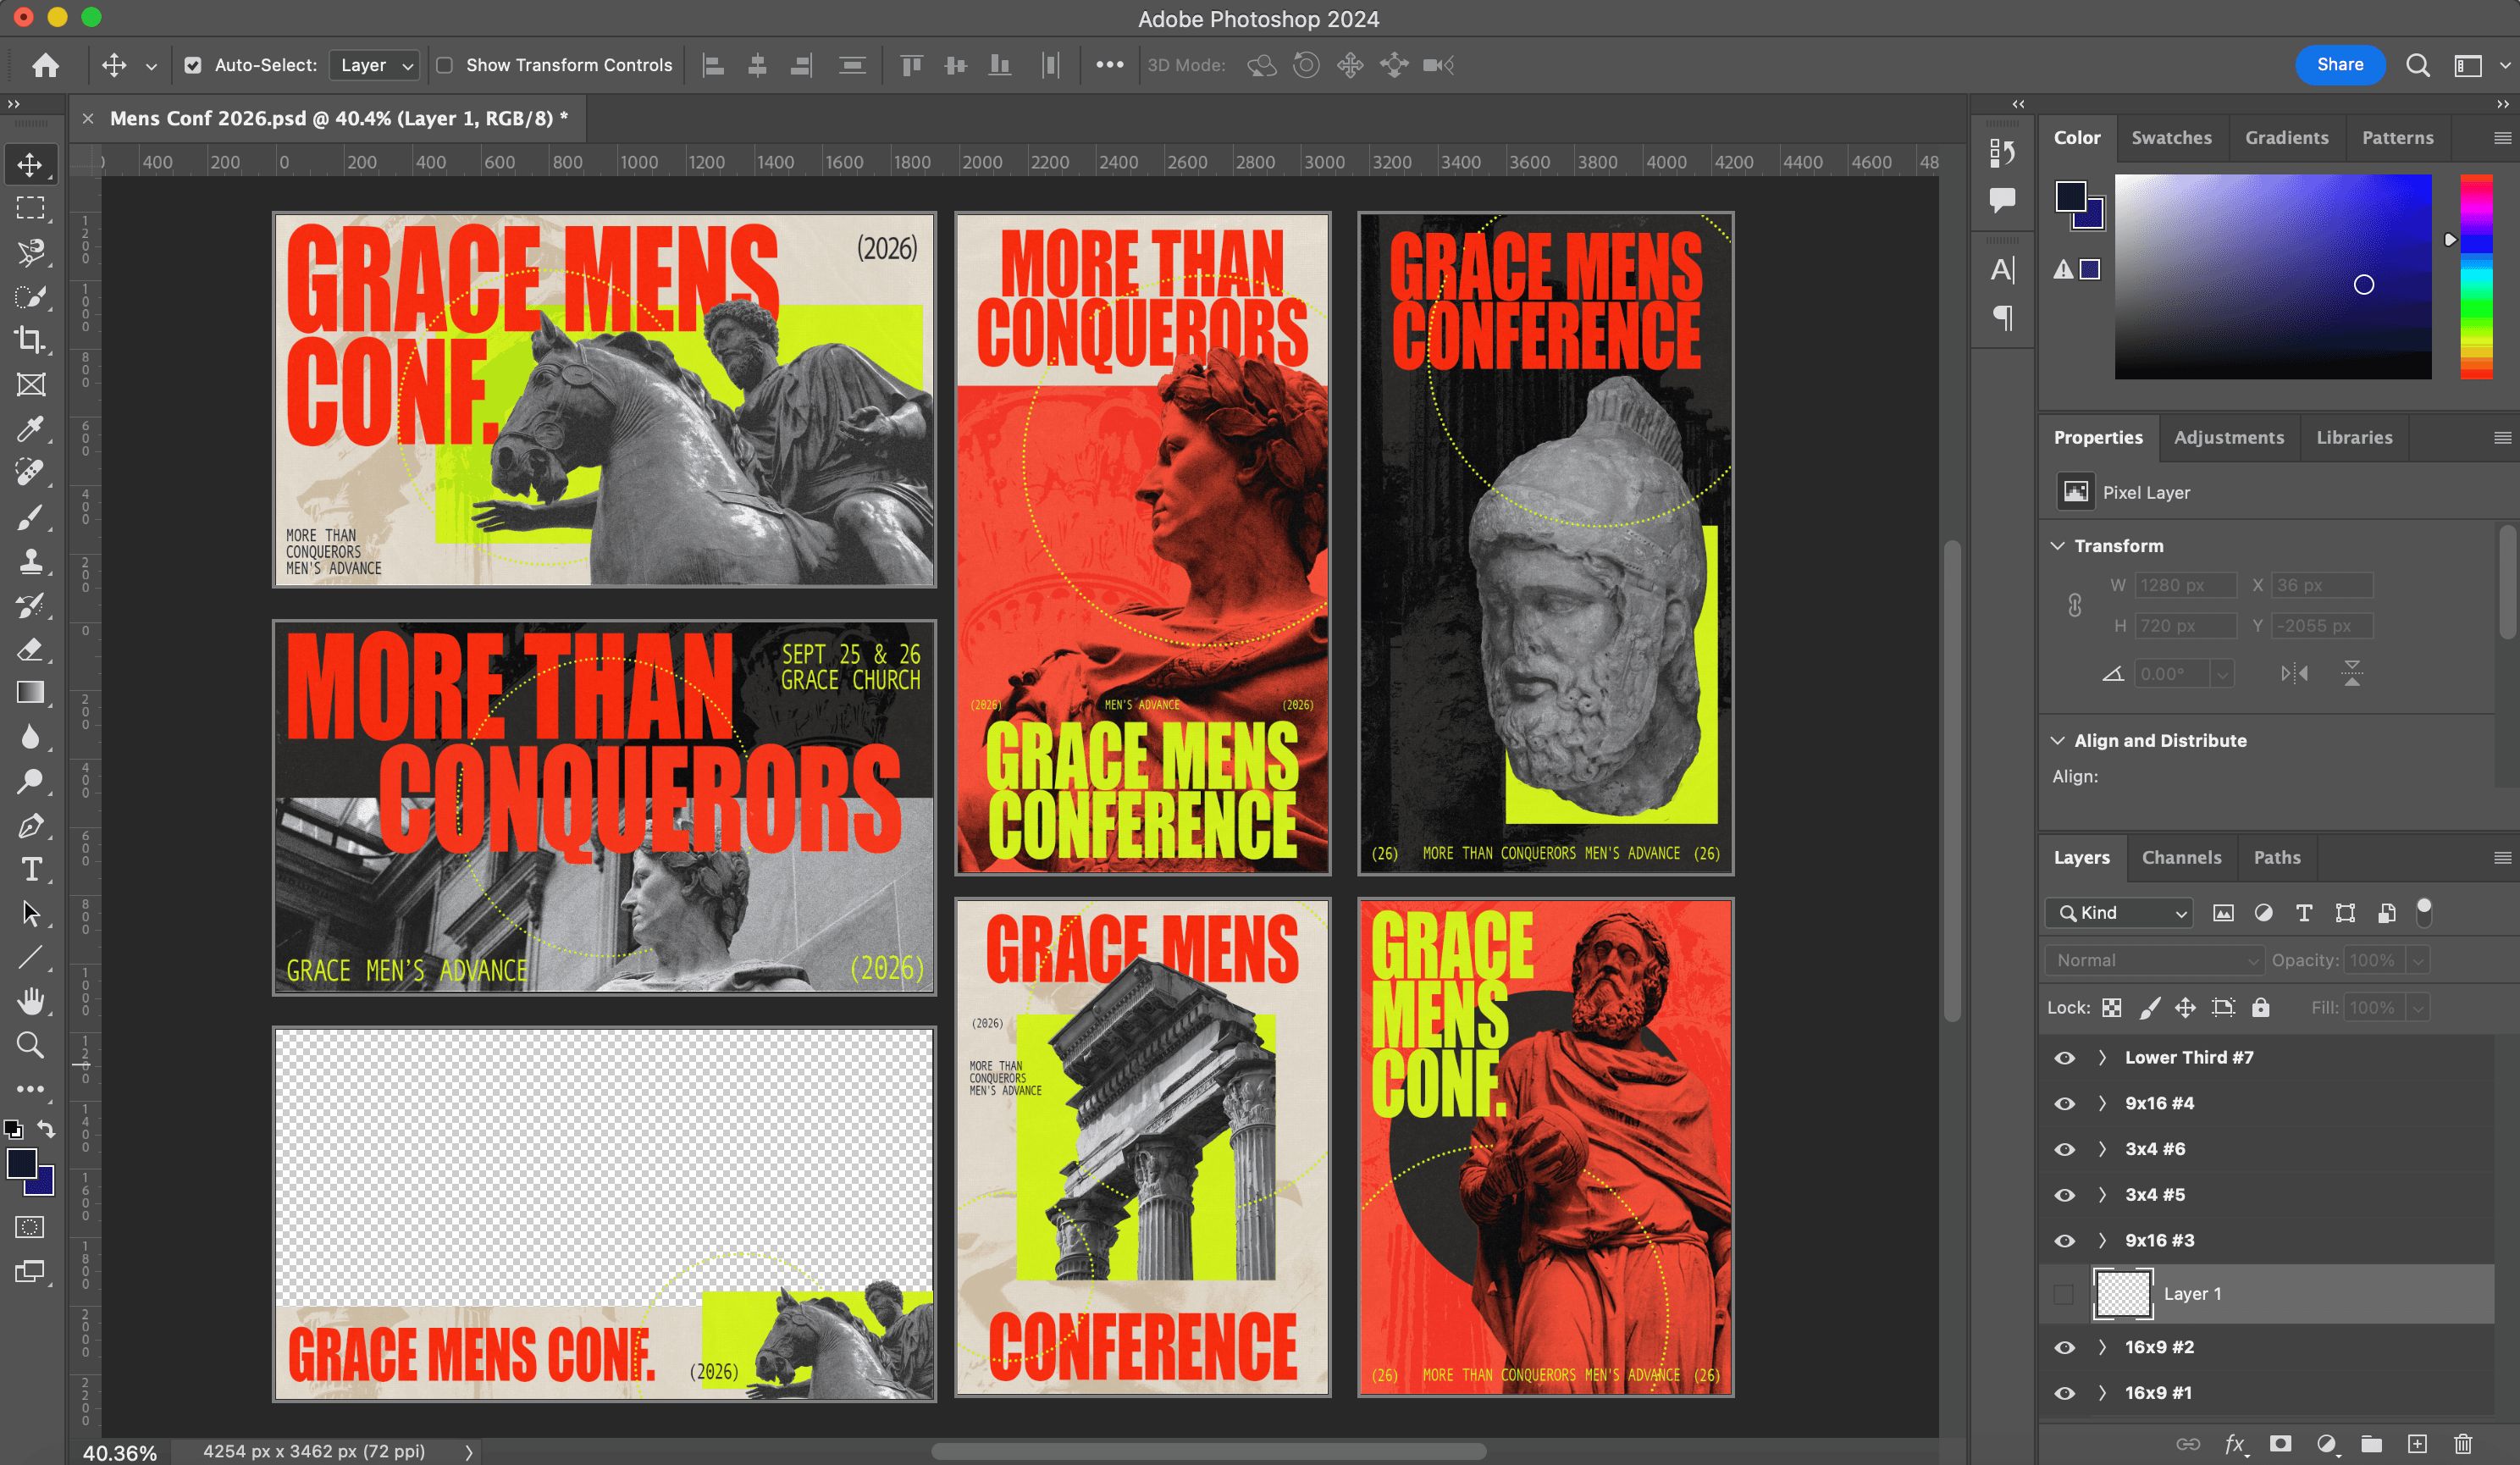Select the Move tool in the toolbar
This screenshot has width=2520, height=1465.
coord(30,165)
